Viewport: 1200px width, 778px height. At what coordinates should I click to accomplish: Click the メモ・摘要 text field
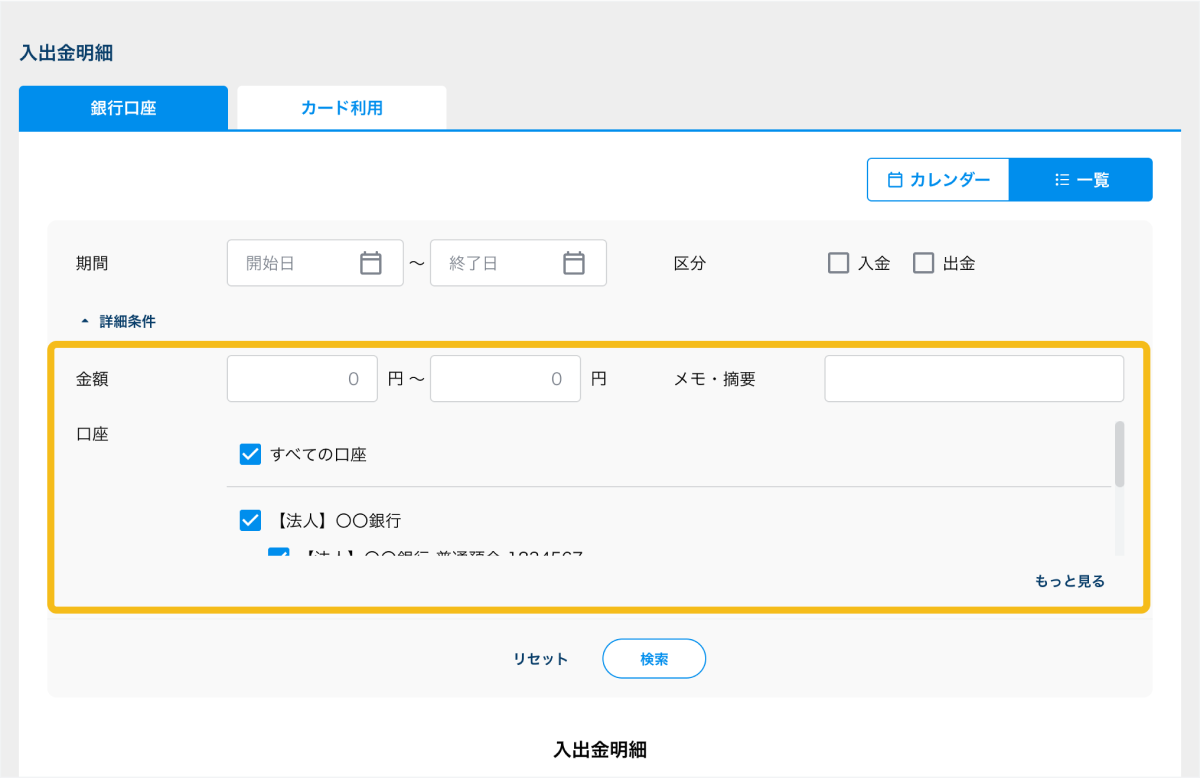click(x=974, y=379)
